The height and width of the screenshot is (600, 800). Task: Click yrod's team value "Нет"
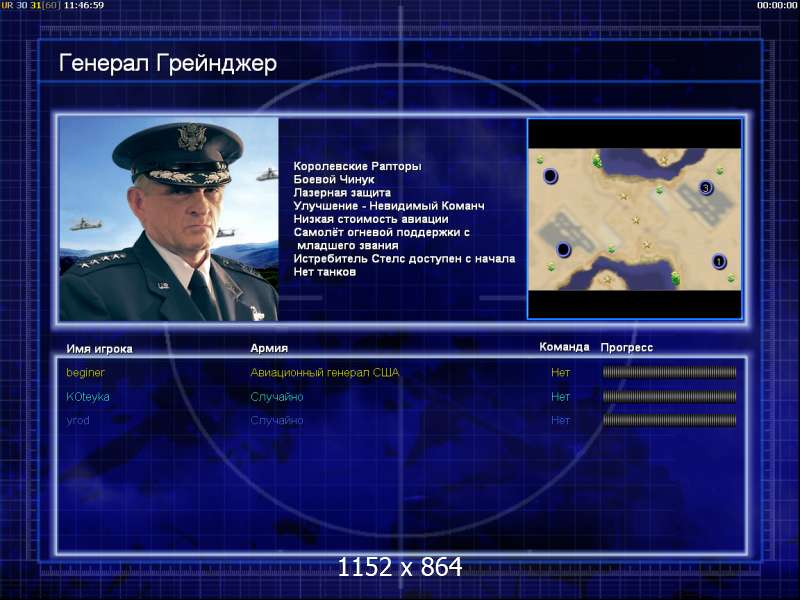(x=560, y=420)
